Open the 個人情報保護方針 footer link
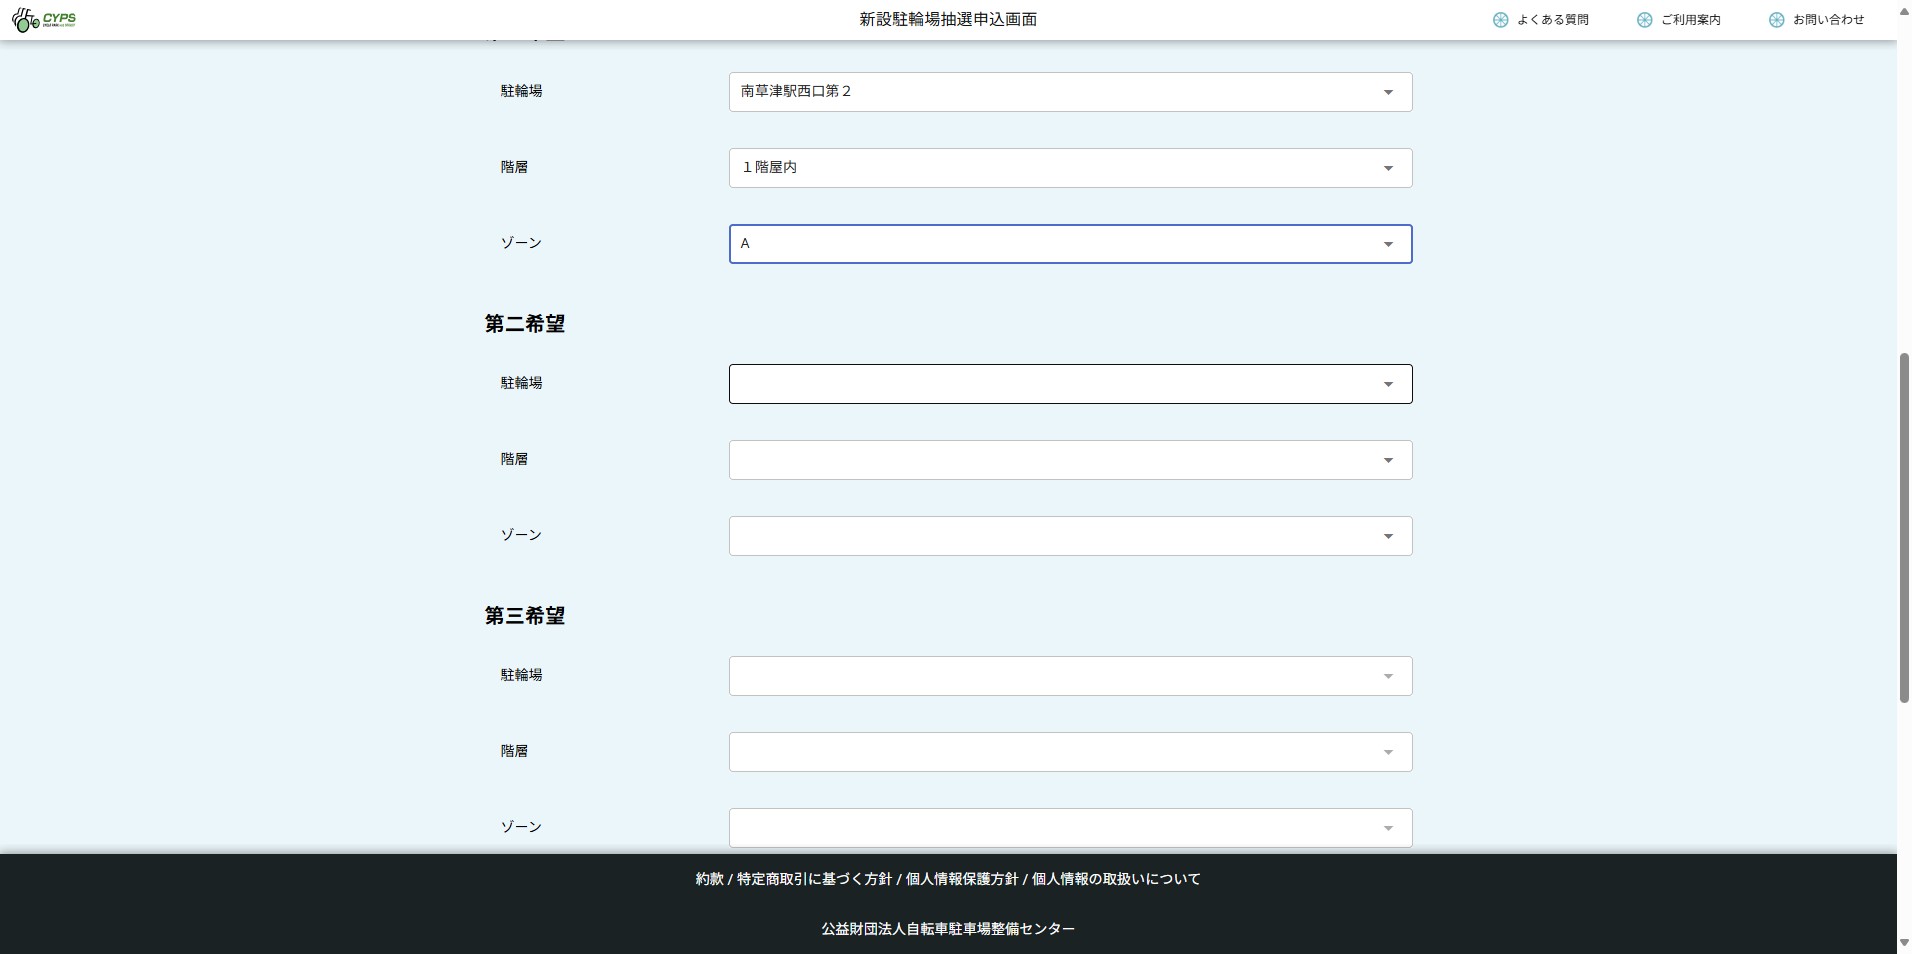 pos(961,879)
